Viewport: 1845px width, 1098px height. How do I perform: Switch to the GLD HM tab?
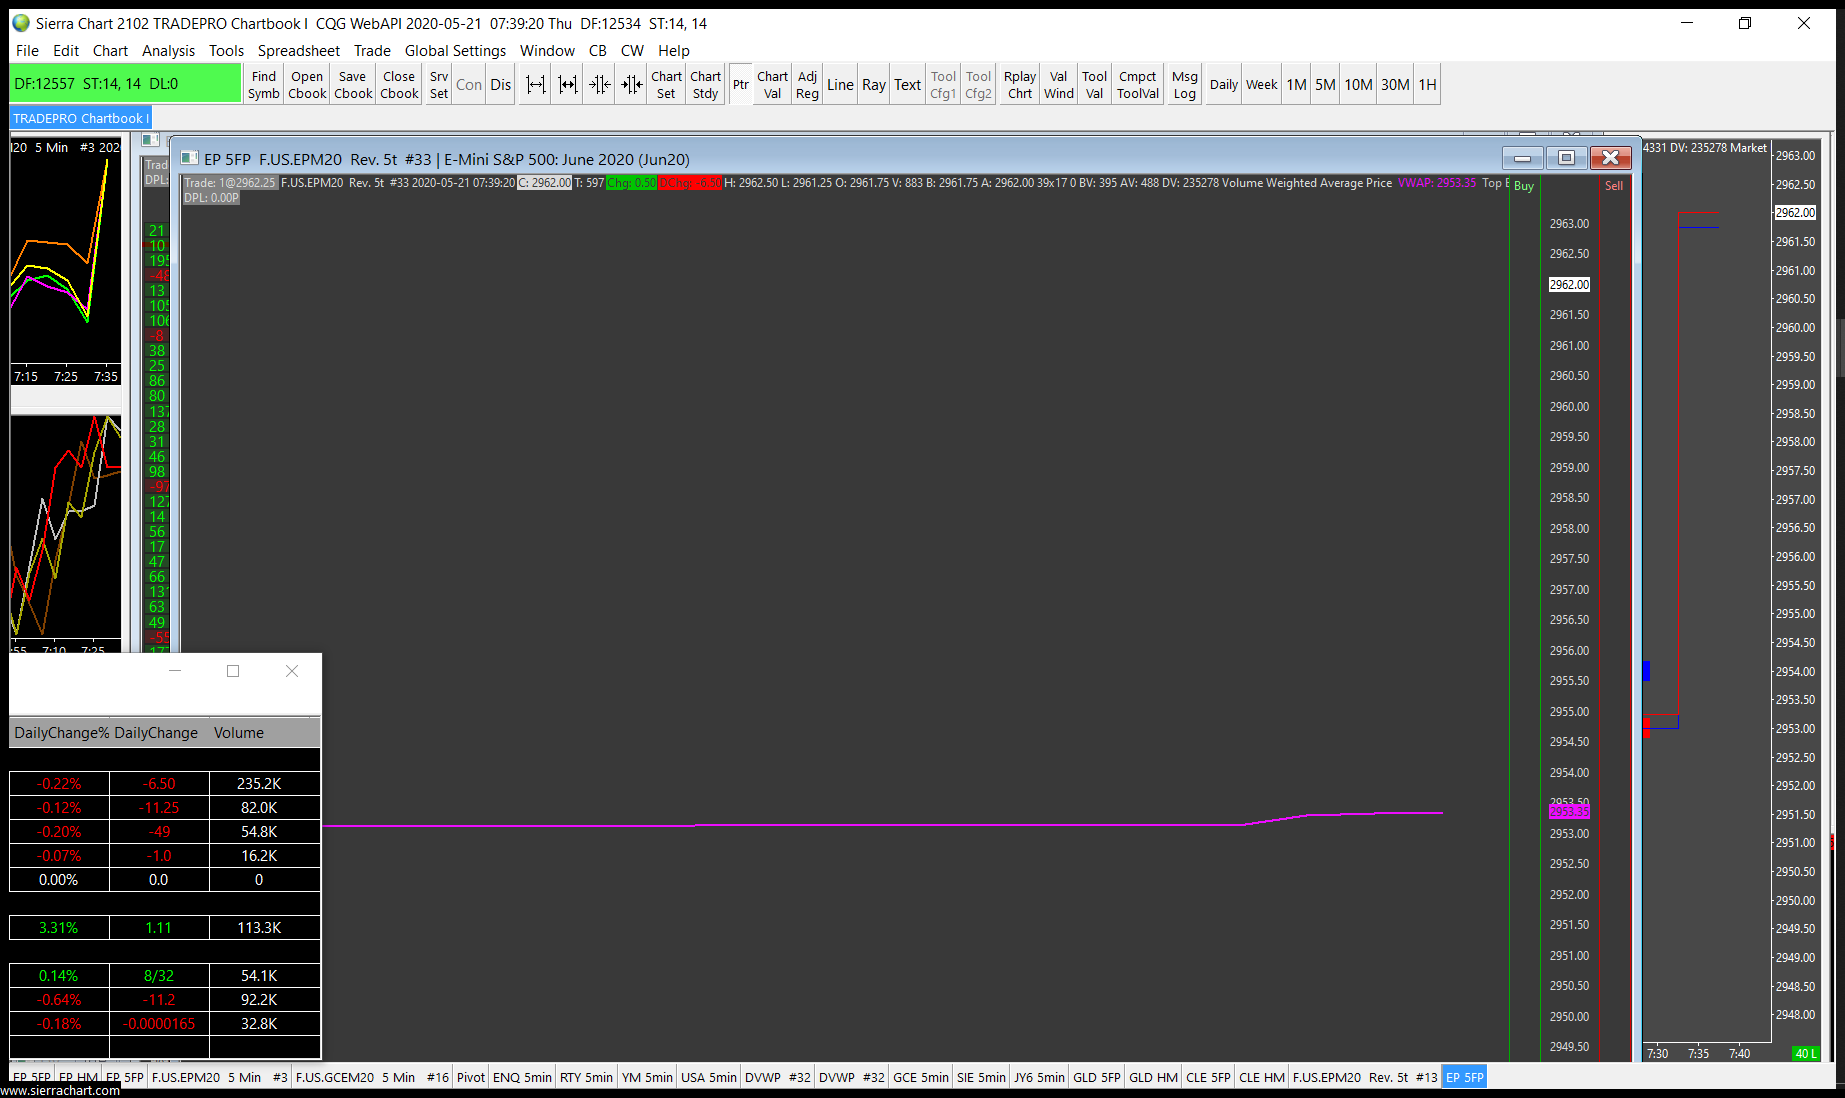[x=1153, y=1077]
